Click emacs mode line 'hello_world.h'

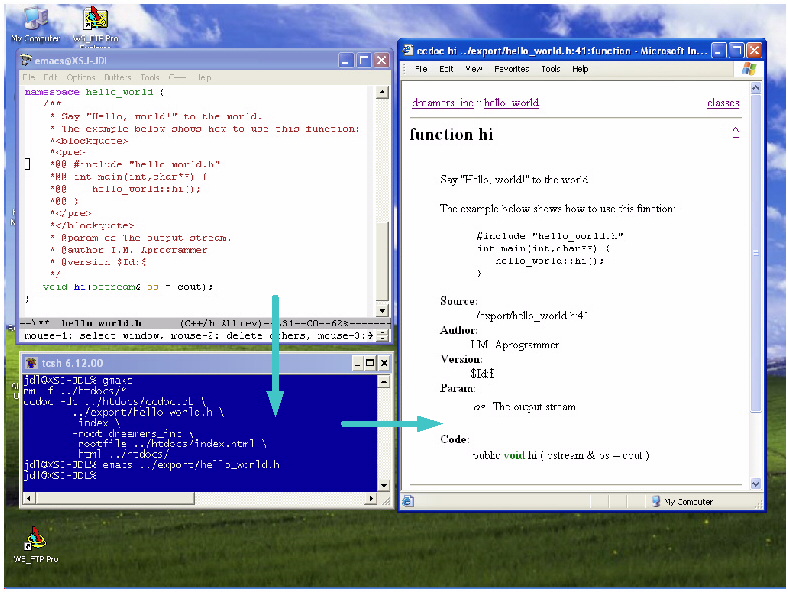pyautogui.click(x=102, y=323)
